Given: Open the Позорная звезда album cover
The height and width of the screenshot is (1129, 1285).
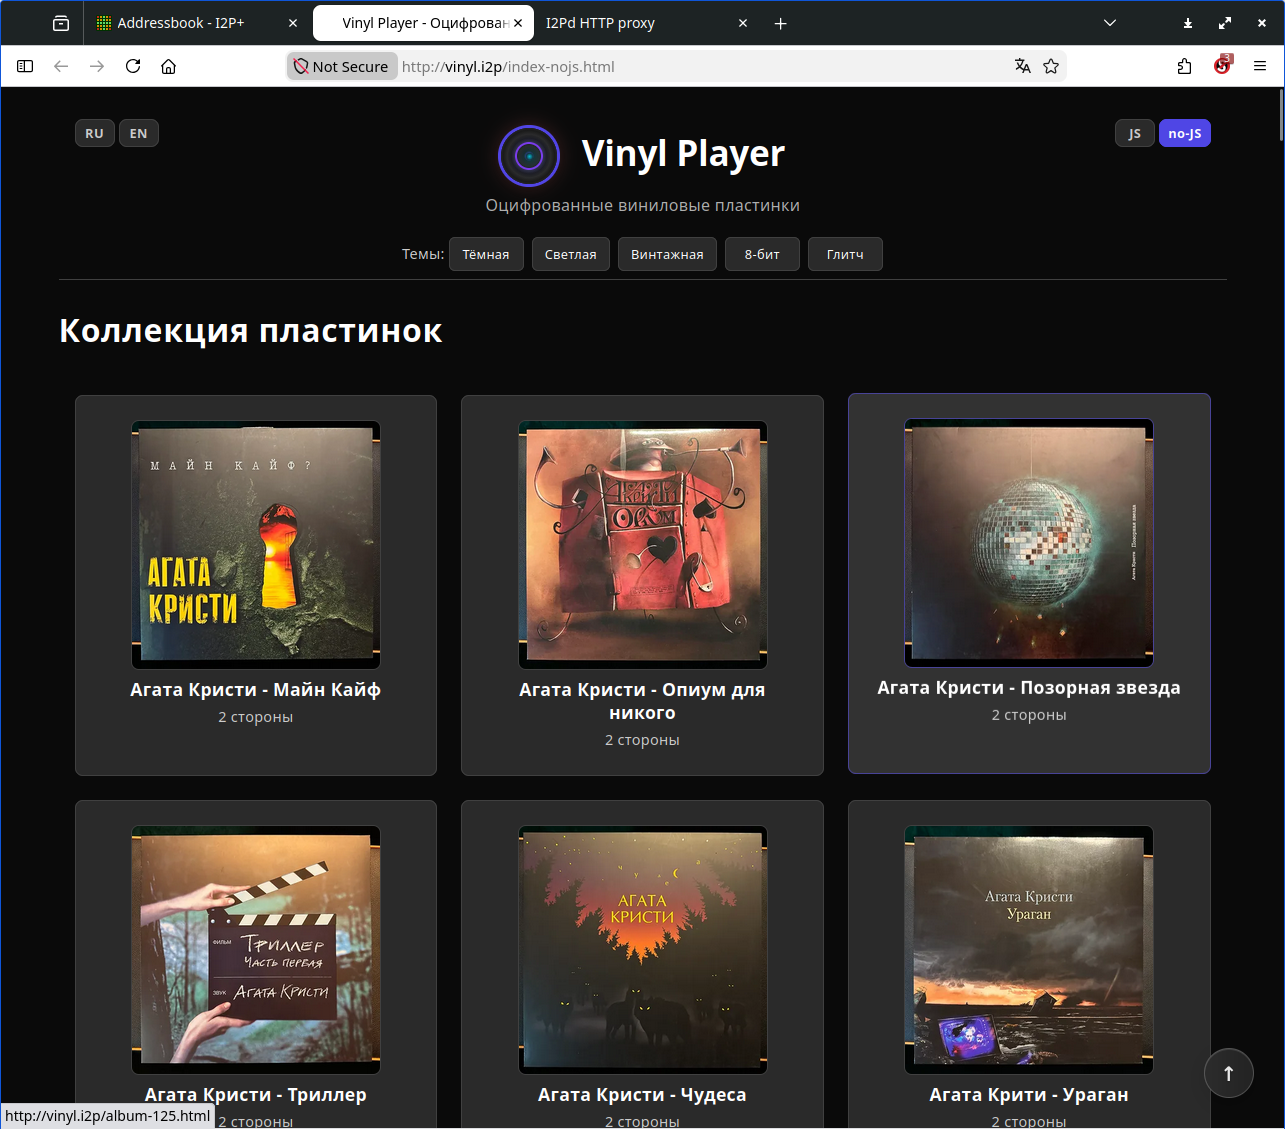Looking at the screenshot, I should click(x=1029, y=542).
